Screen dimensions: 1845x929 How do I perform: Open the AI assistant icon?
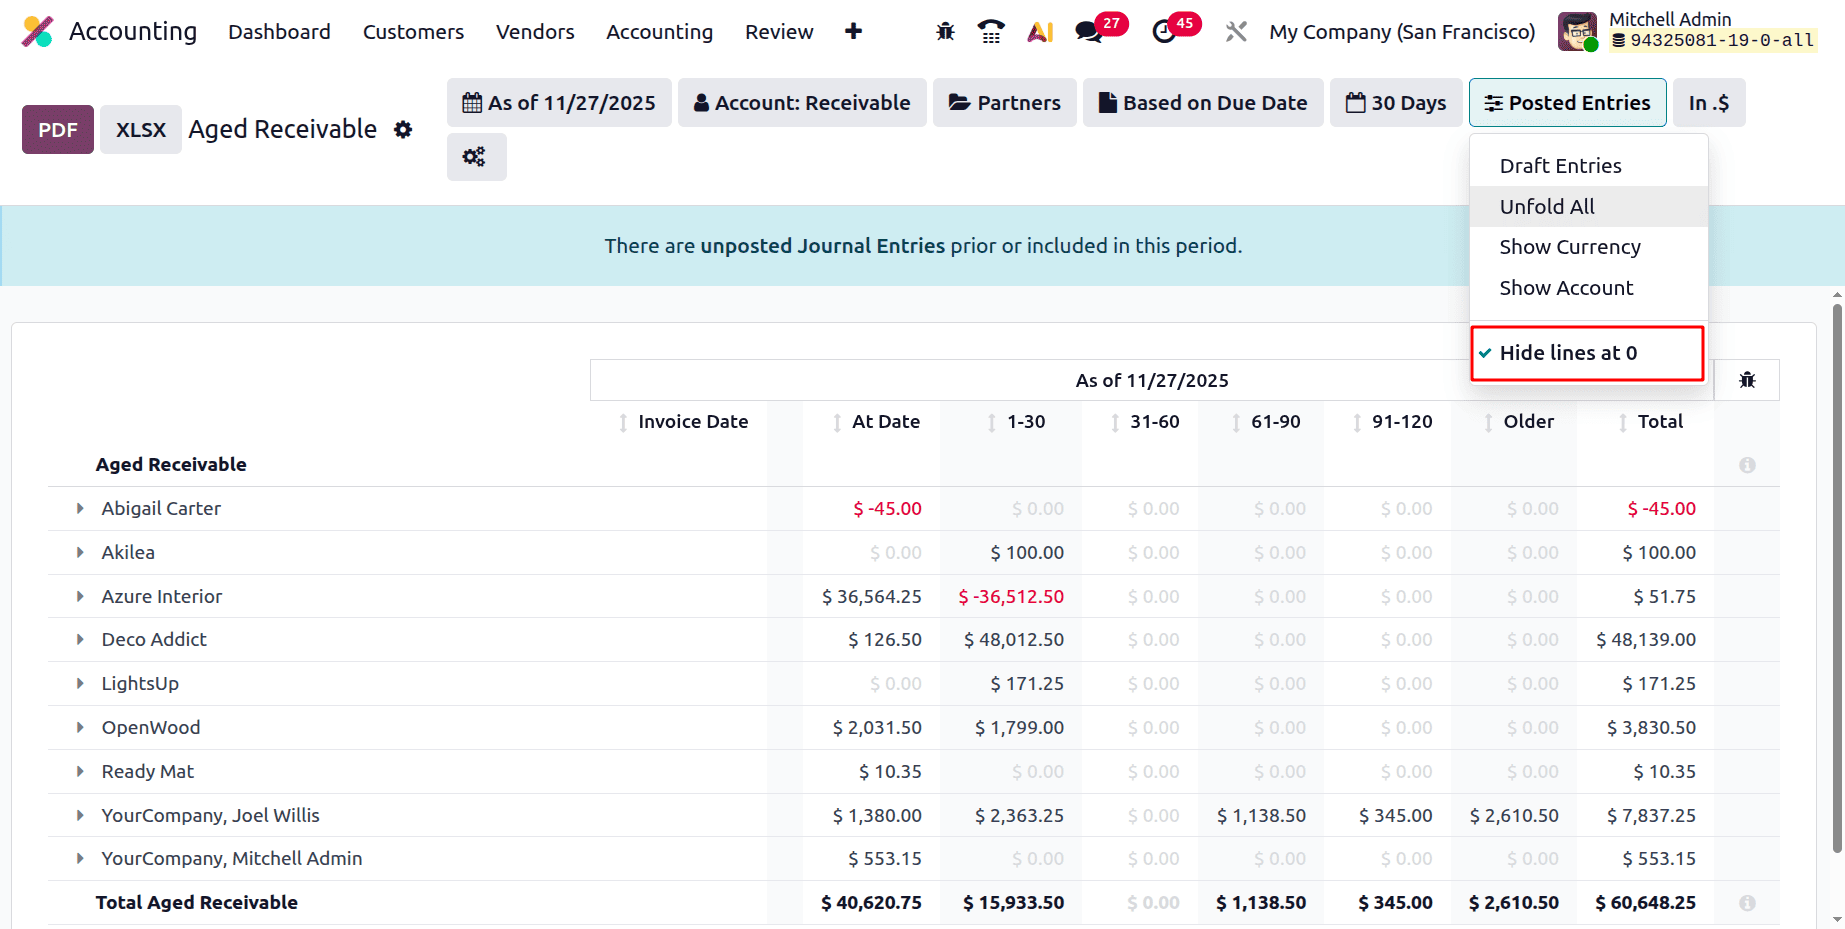[1040, 32]
